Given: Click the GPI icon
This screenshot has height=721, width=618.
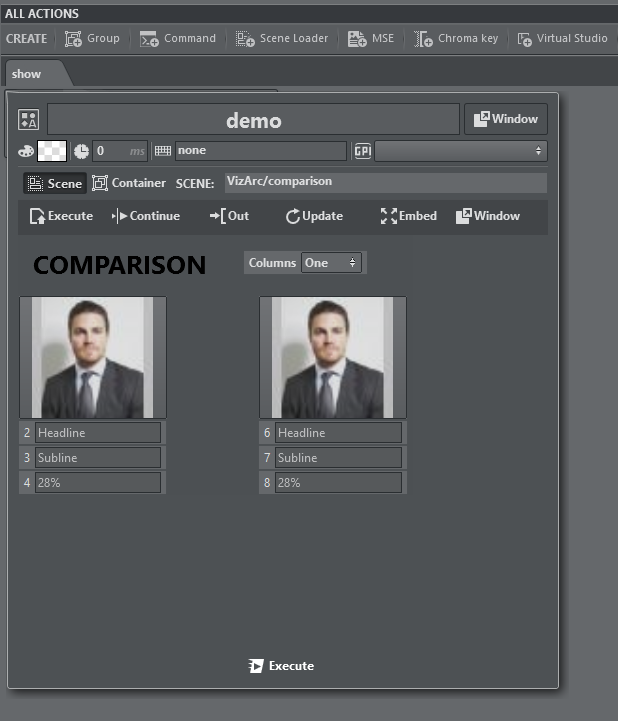Looking at the screenshot, I should (363, 151).
